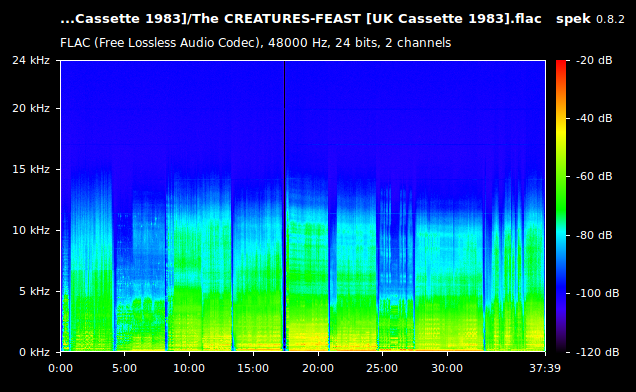Select the FLAC codec info line
This screenshot has height=392, width=636.
(x=256, y=43)
